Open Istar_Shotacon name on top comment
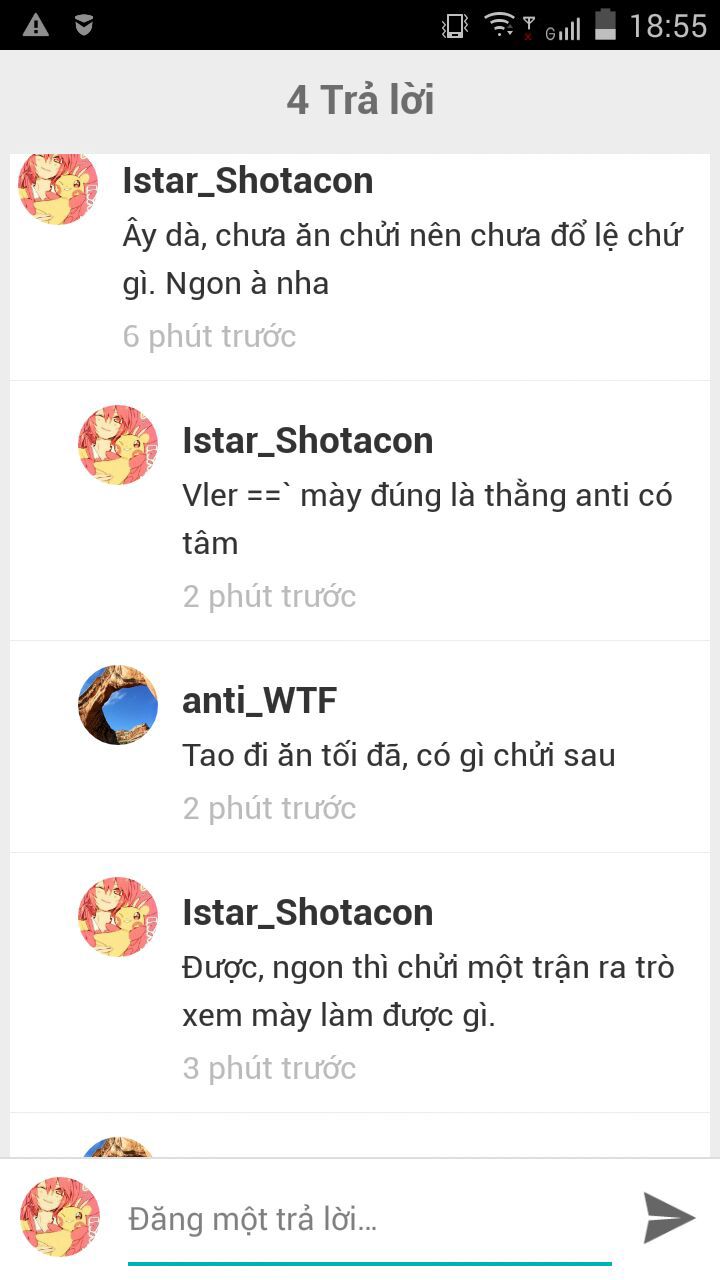The width and height of the screenshot is (720, 1280). click(248, 181)
